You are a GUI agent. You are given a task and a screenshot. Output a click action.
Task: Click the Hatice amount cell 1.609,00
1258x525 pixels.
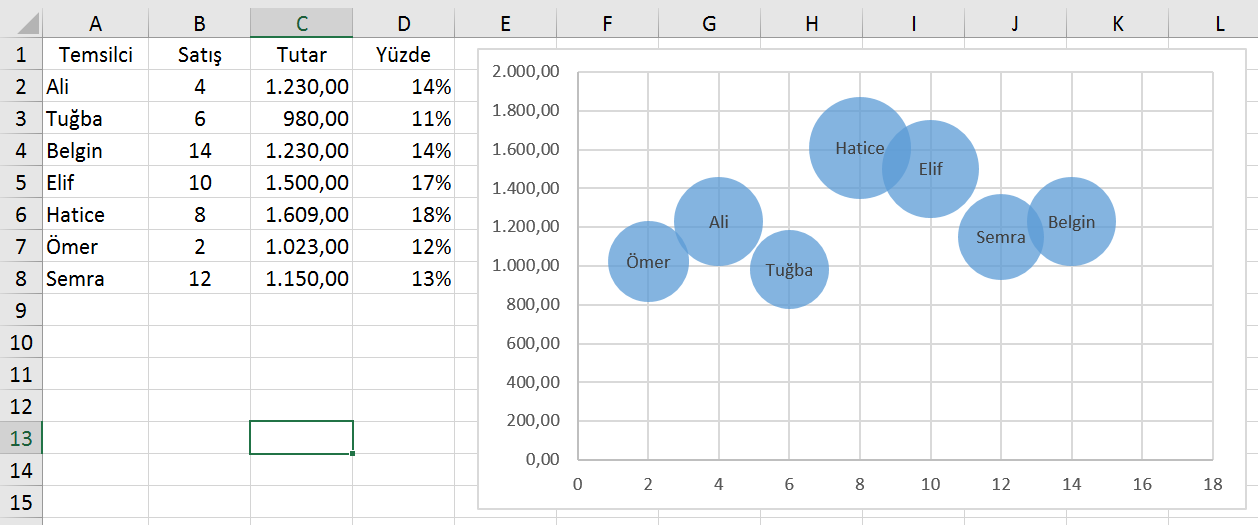click(301, 215)
